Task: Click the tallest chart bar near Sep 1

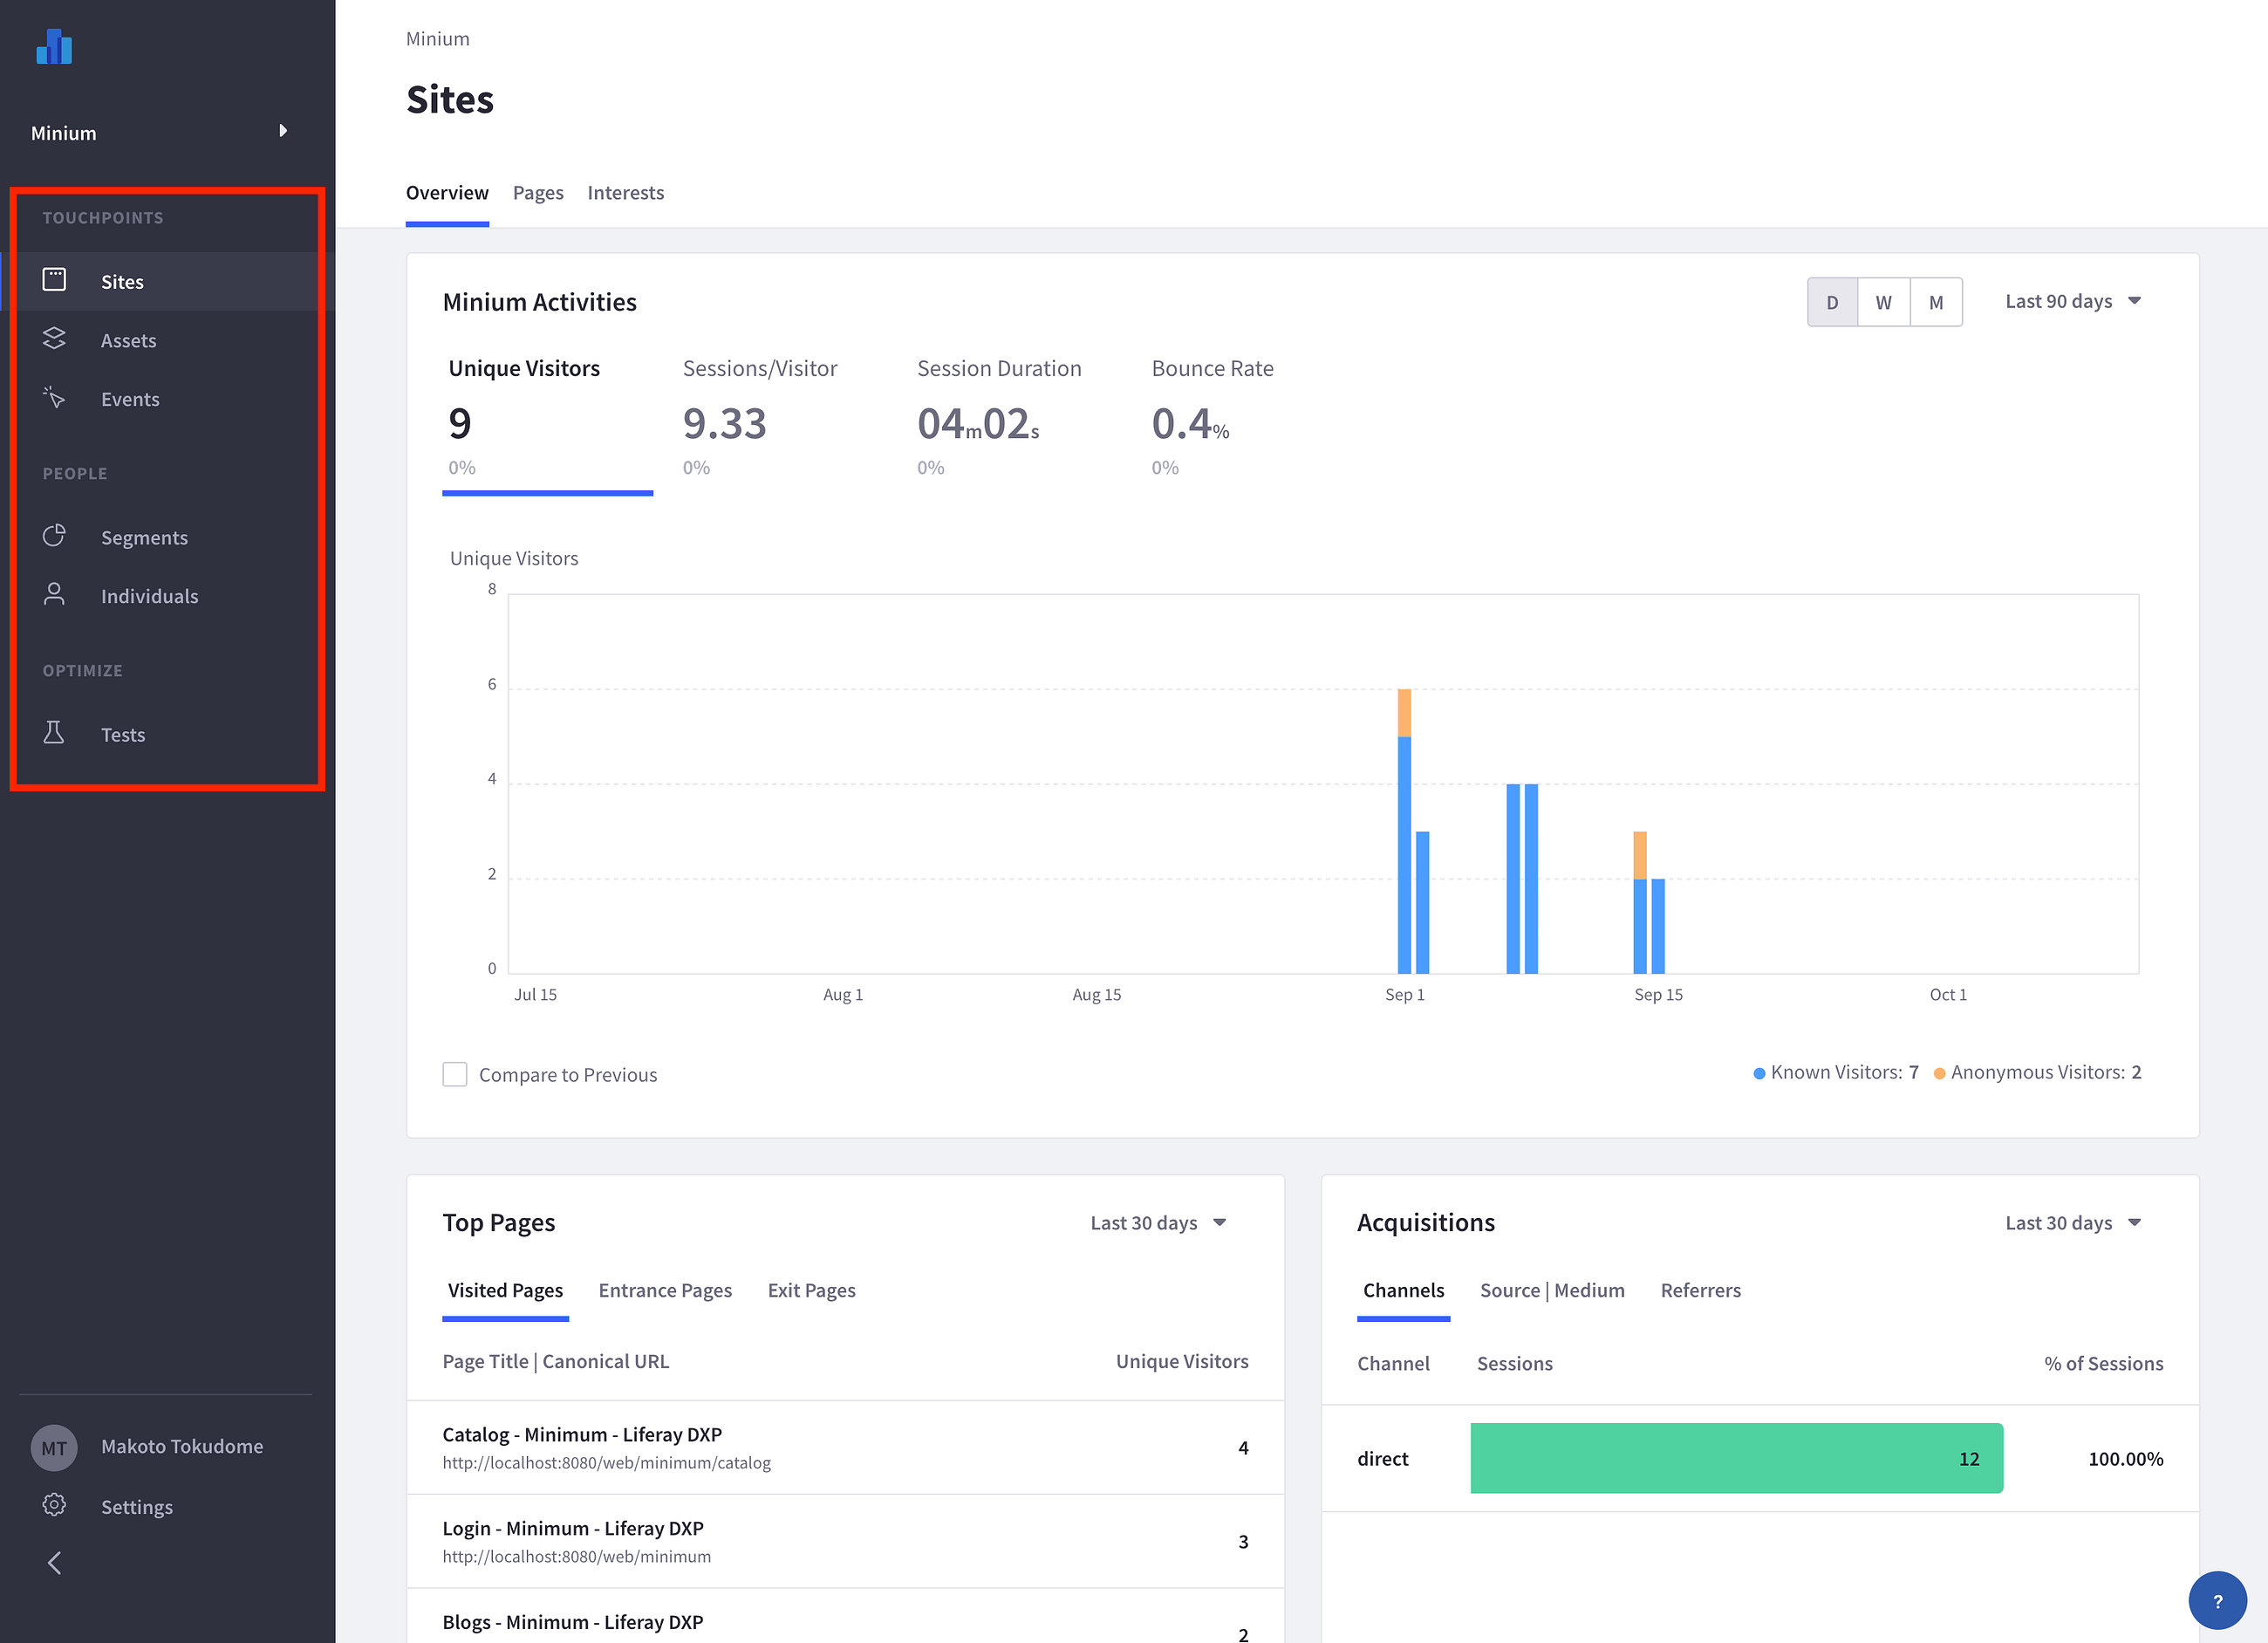Action: [1404, 831]
